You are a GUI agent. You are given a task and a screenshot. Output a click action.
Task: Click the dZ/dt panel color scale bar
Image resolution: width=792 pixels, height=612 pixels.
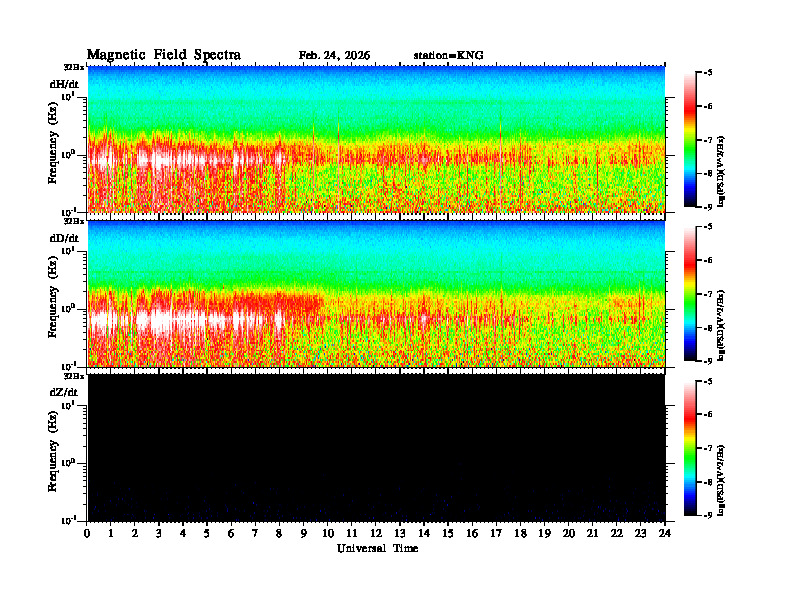coord(690,448)
